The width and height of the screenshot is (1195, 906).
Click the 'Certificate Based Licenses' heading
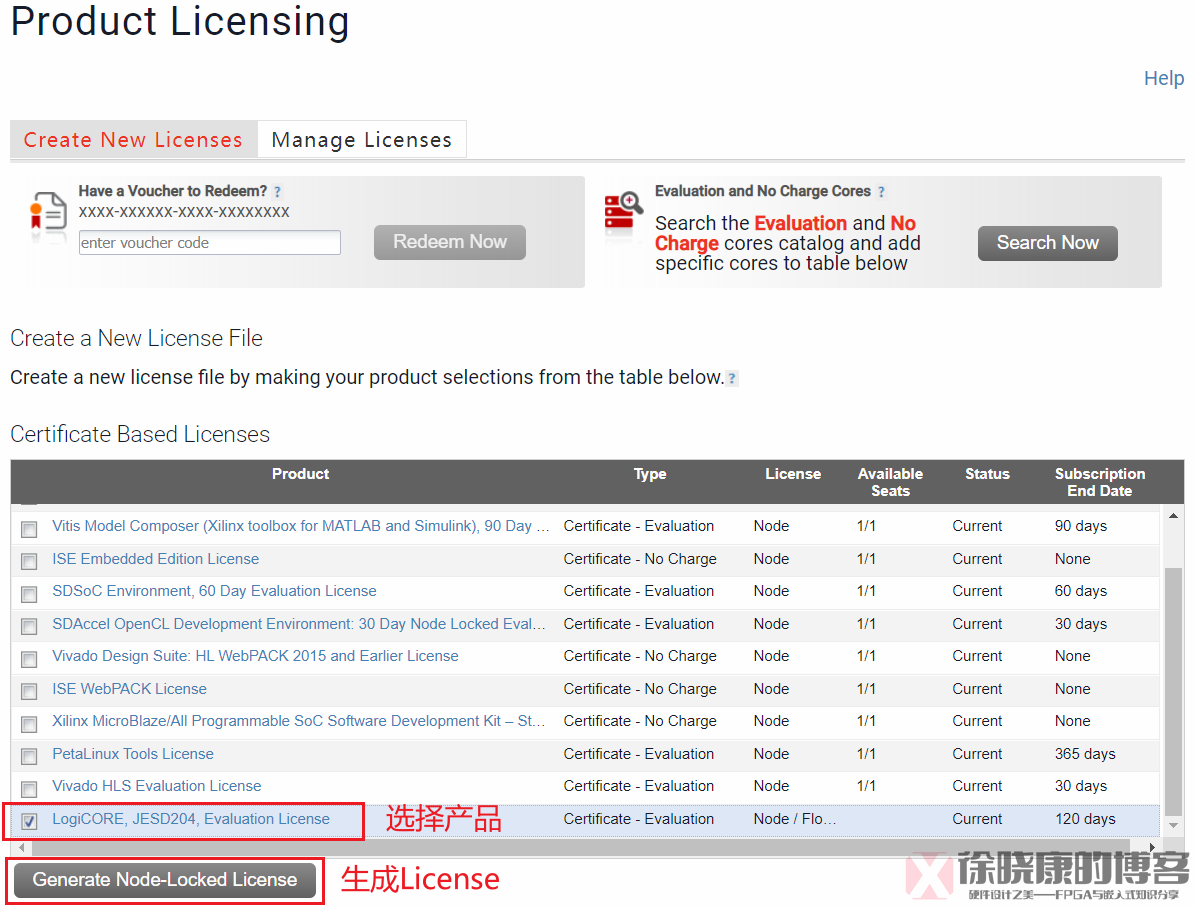pyautogui.click(x=140, y=434)
